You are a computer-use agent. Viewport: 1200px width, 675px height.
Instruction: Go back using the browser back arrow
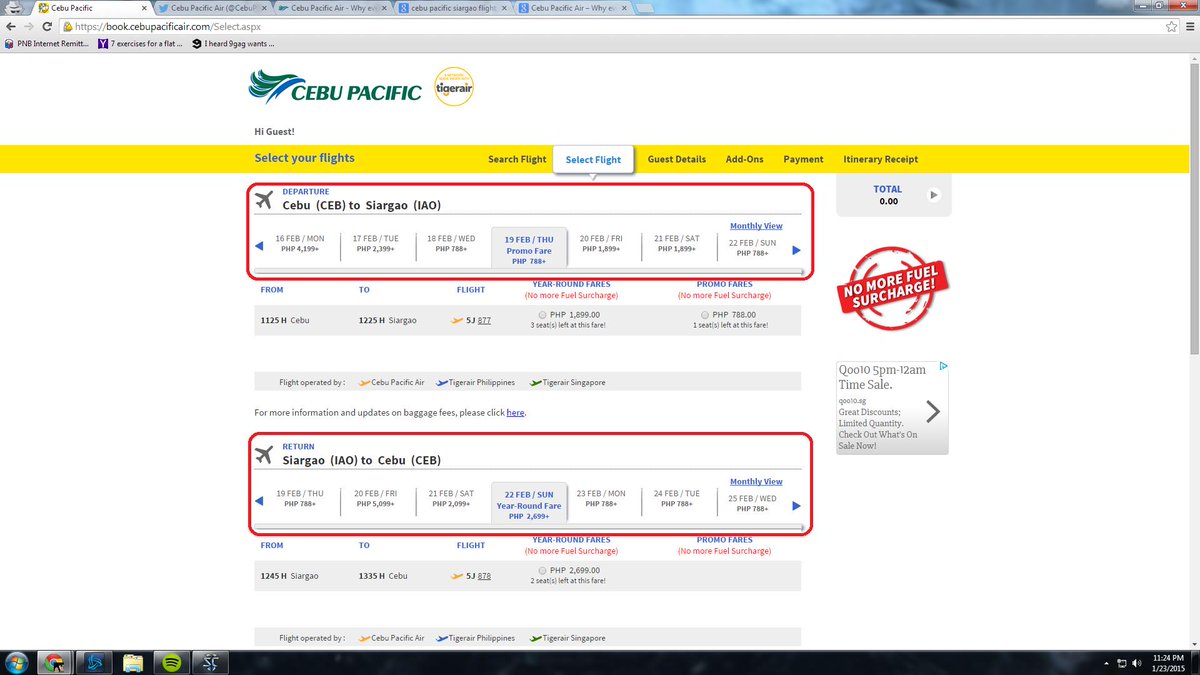(x=11, y=26)
